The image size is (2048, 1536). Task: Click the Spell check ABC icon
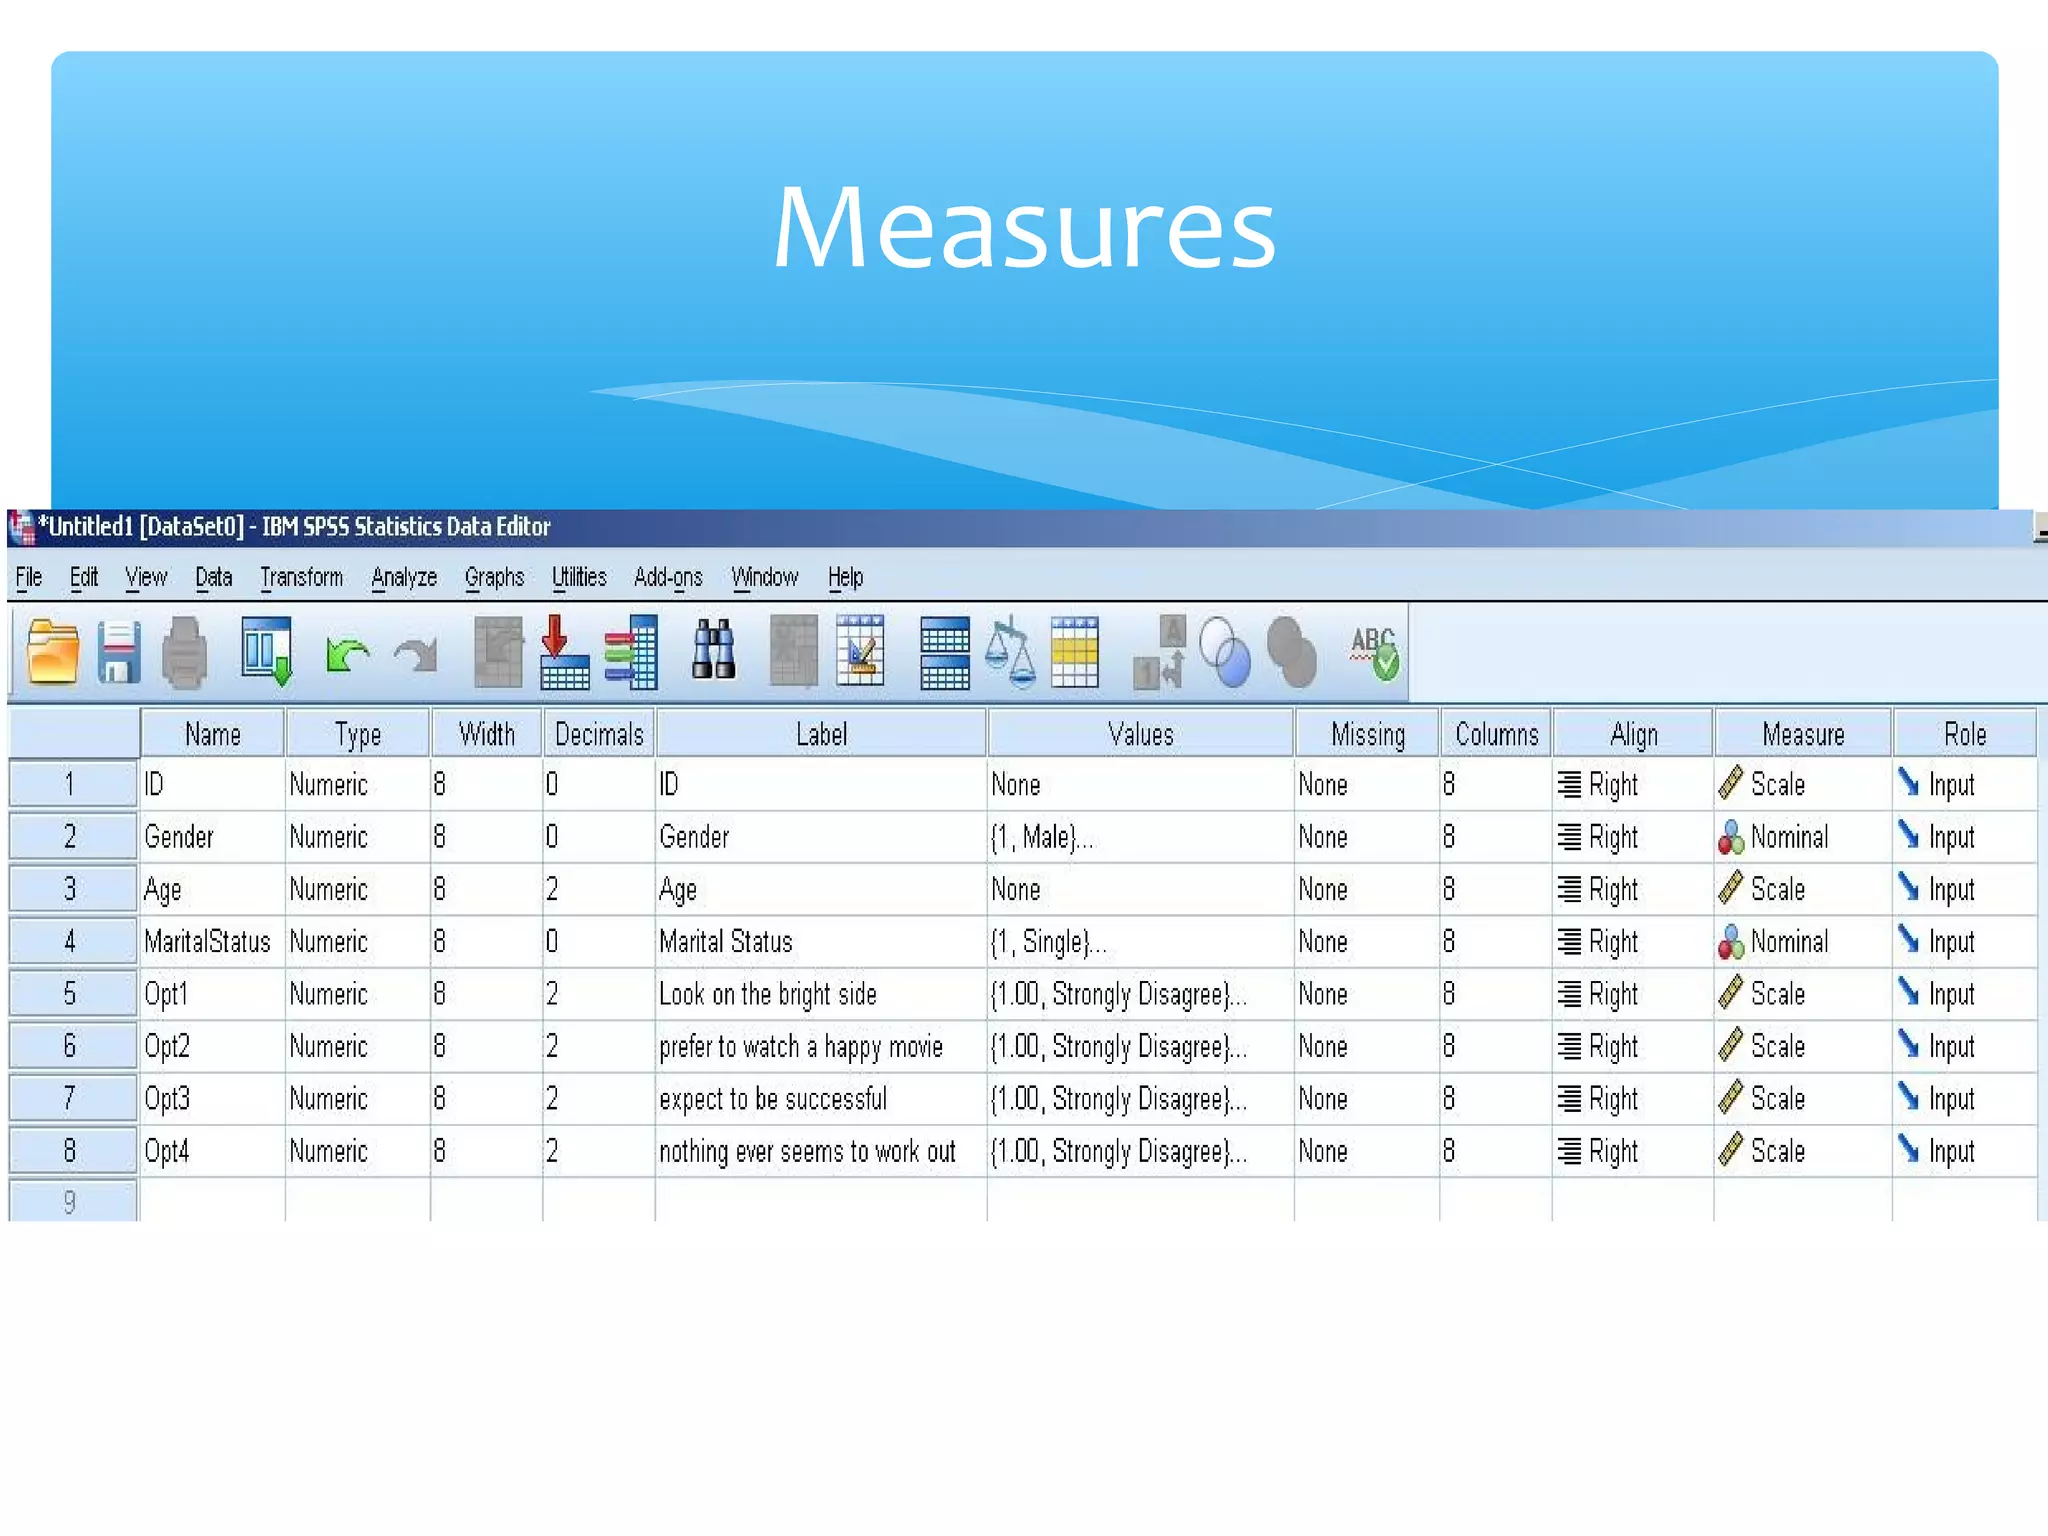pyautogui.click(x=1375, y=652)
